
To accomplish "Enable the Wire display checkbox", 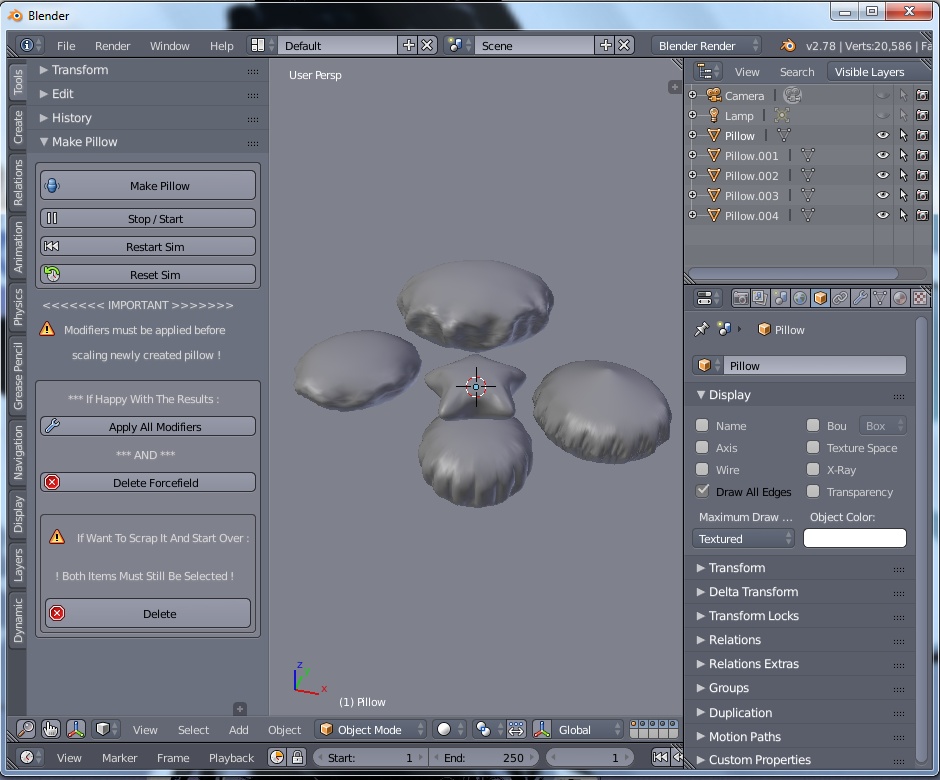I will point(703,470).
